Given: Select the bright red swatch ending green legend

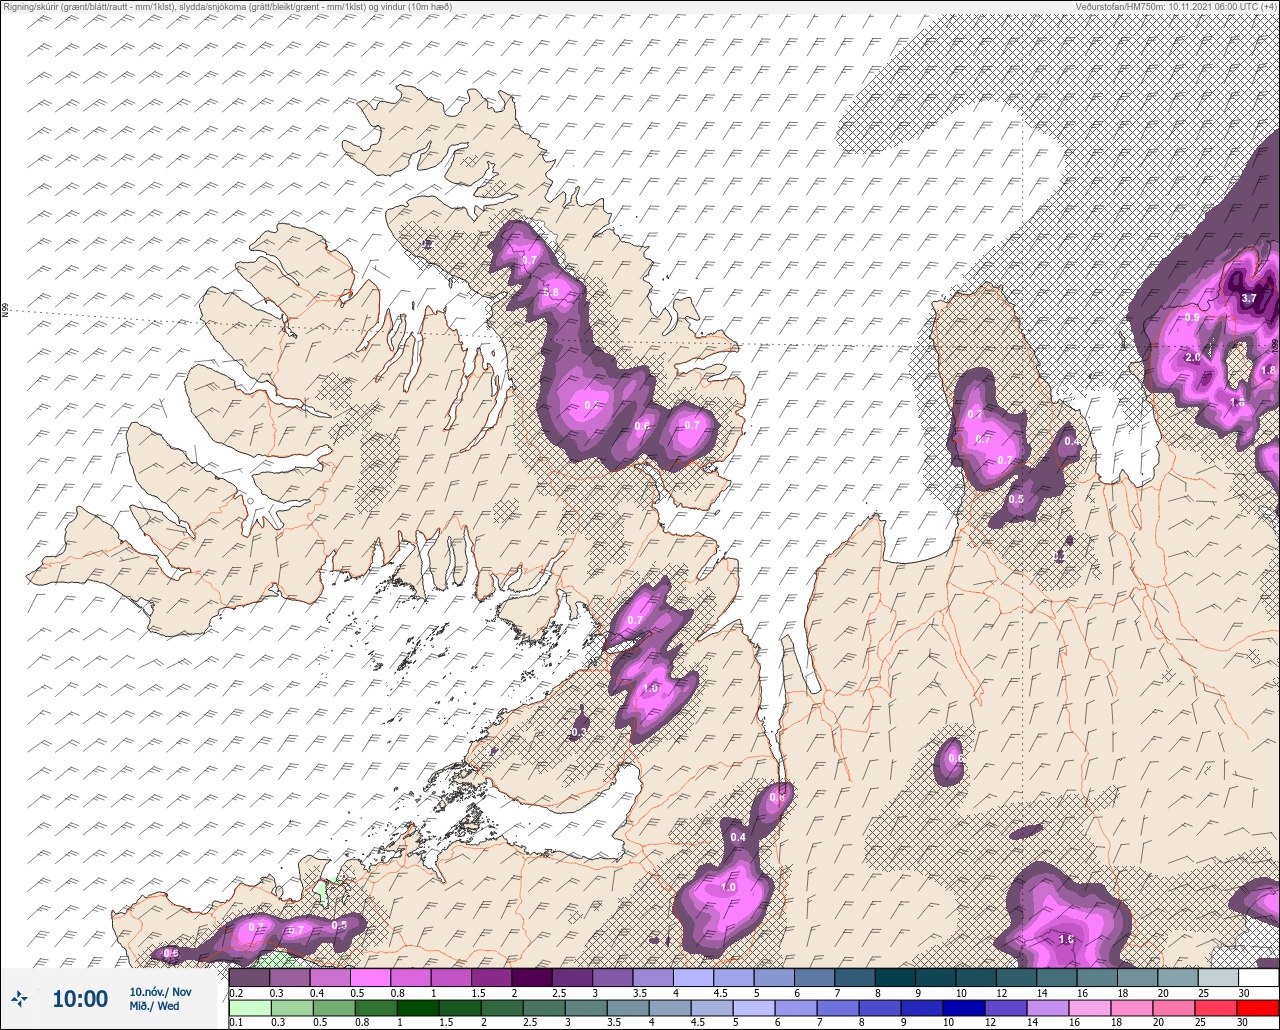Looking at the screenshot, I should (1258, 1008).
